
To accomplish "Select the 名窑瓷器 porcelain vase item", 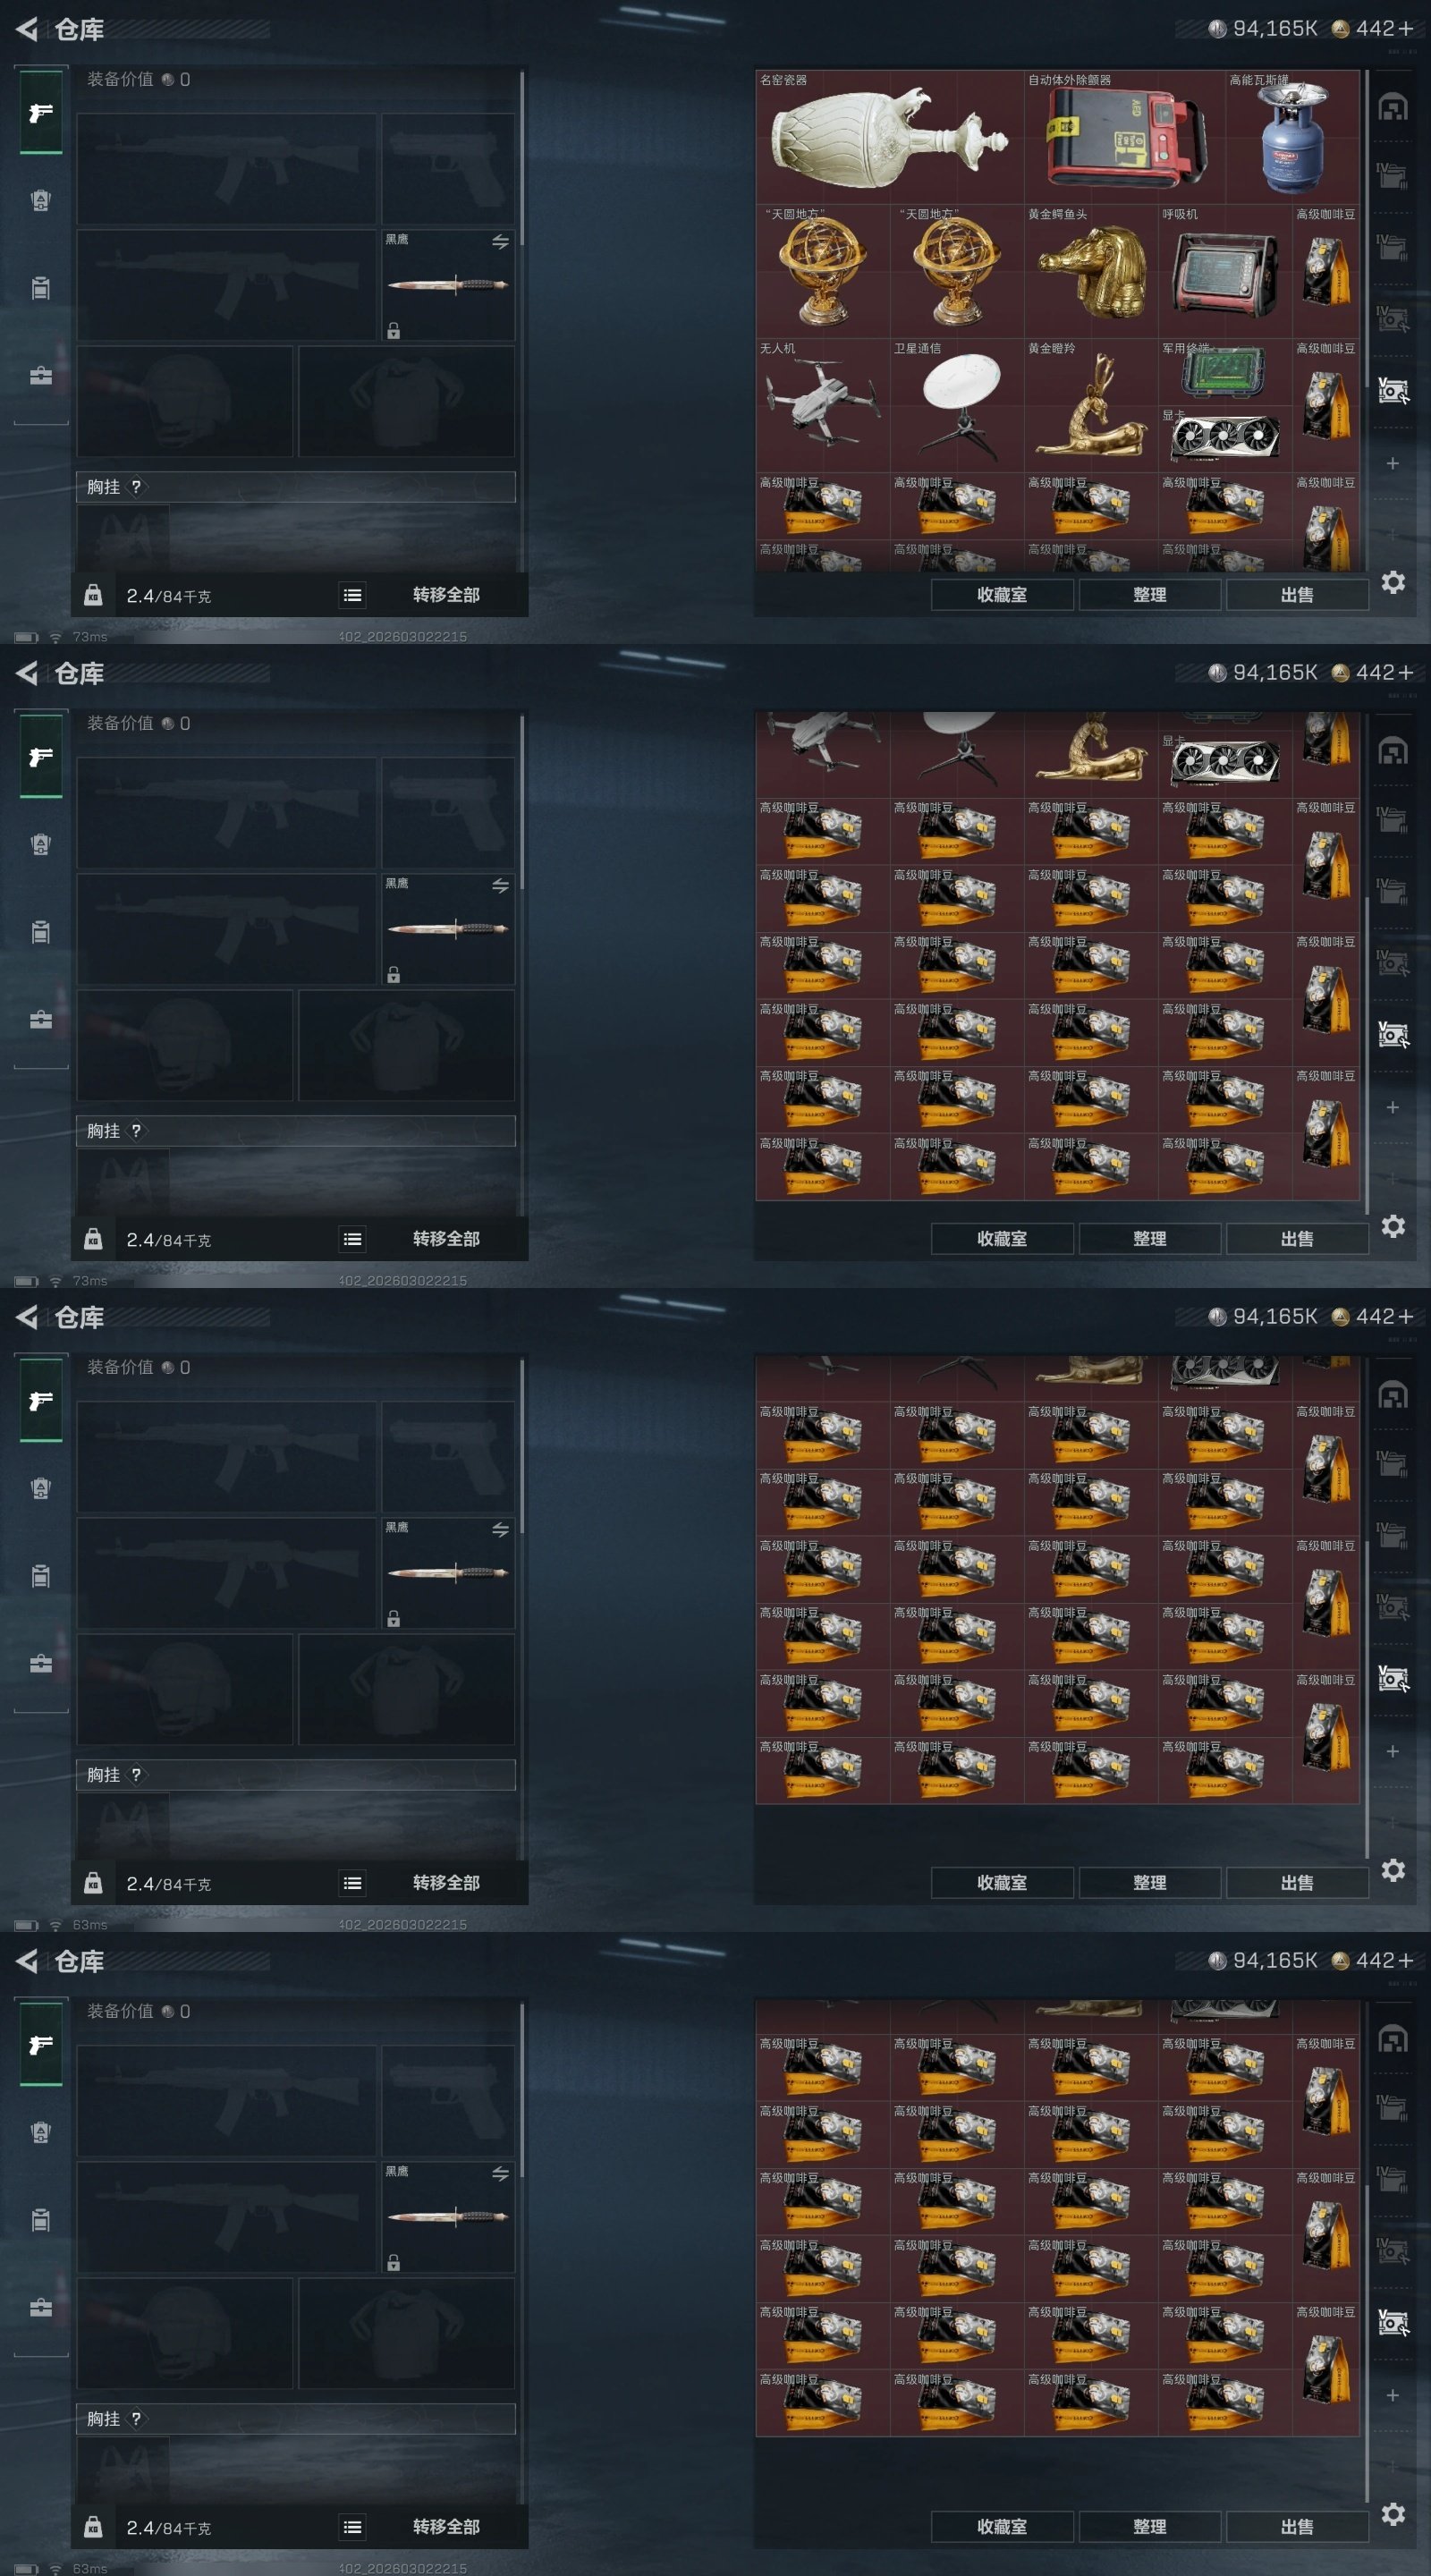I will (x=890, y=137).
